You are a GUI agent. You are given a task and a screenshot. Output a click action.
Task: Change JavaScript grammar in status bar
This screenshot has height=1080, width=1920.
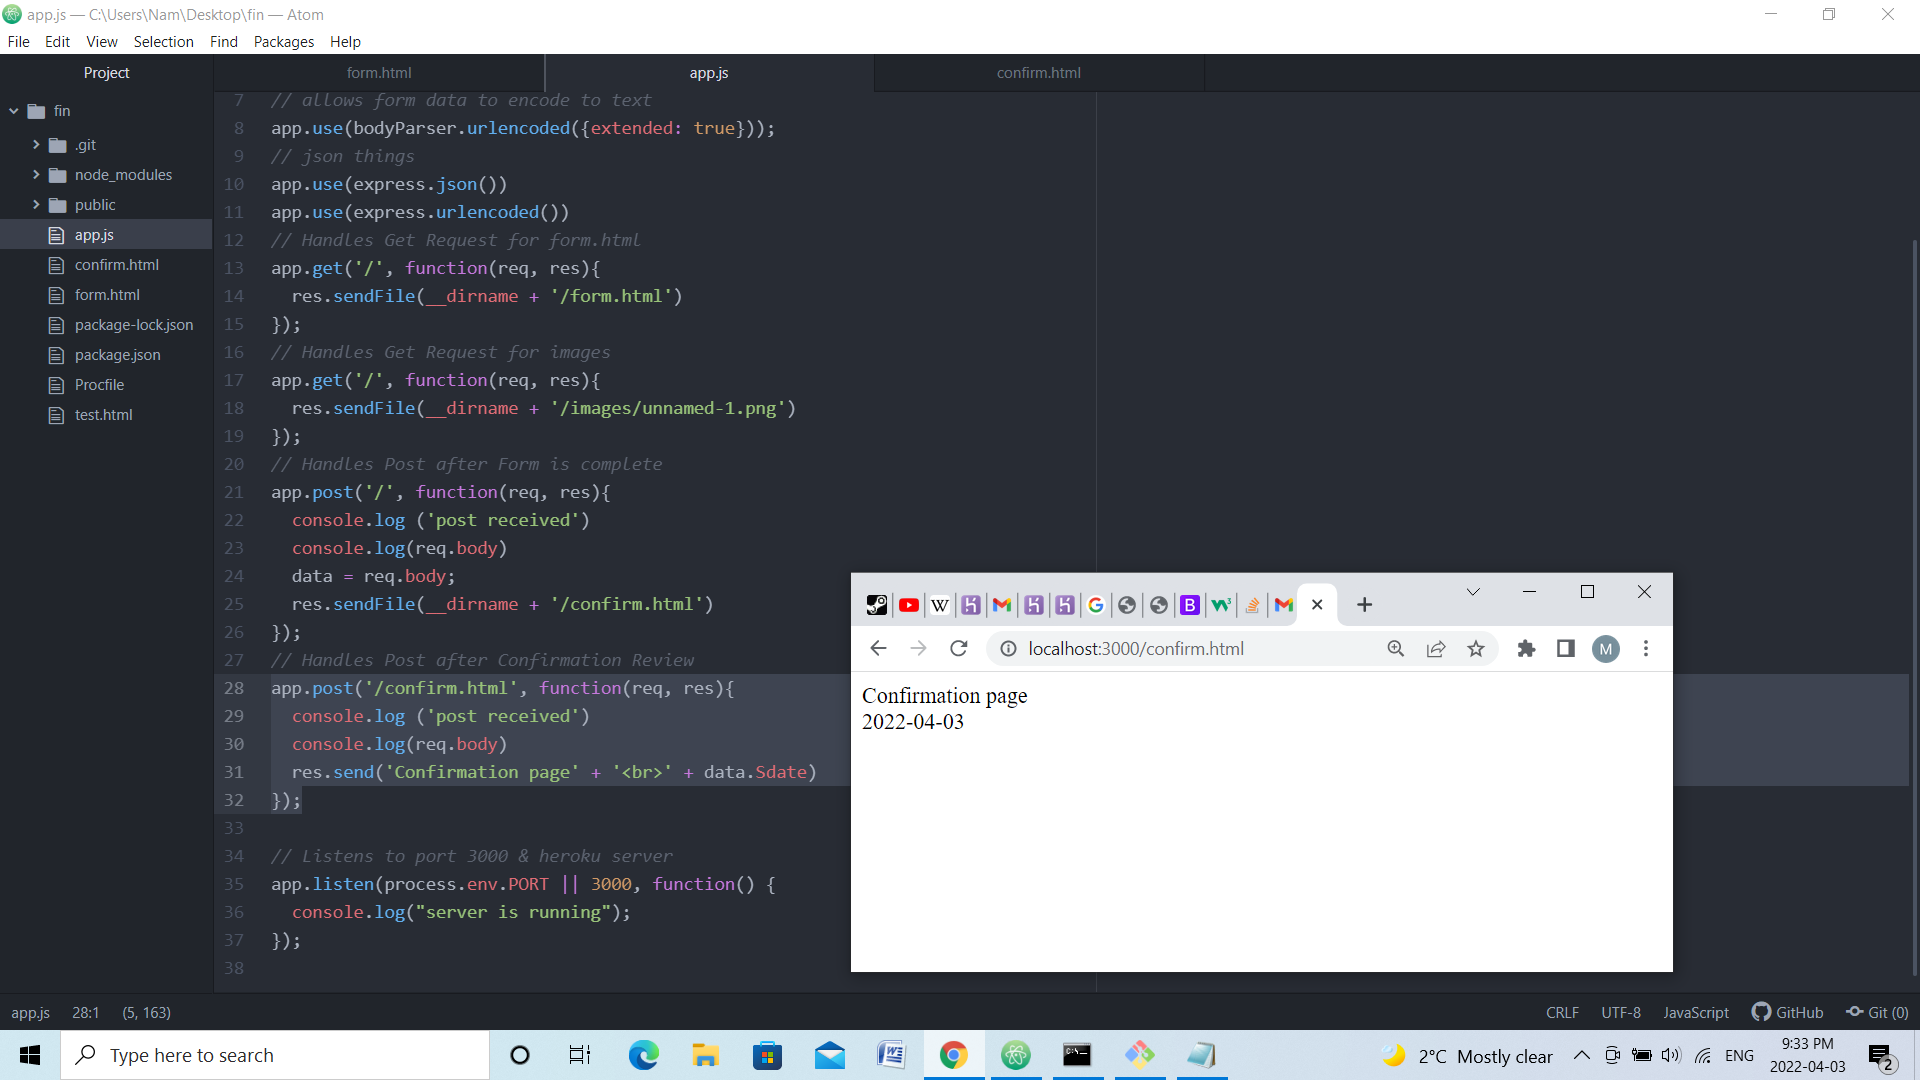(x=1696, y=1013)
